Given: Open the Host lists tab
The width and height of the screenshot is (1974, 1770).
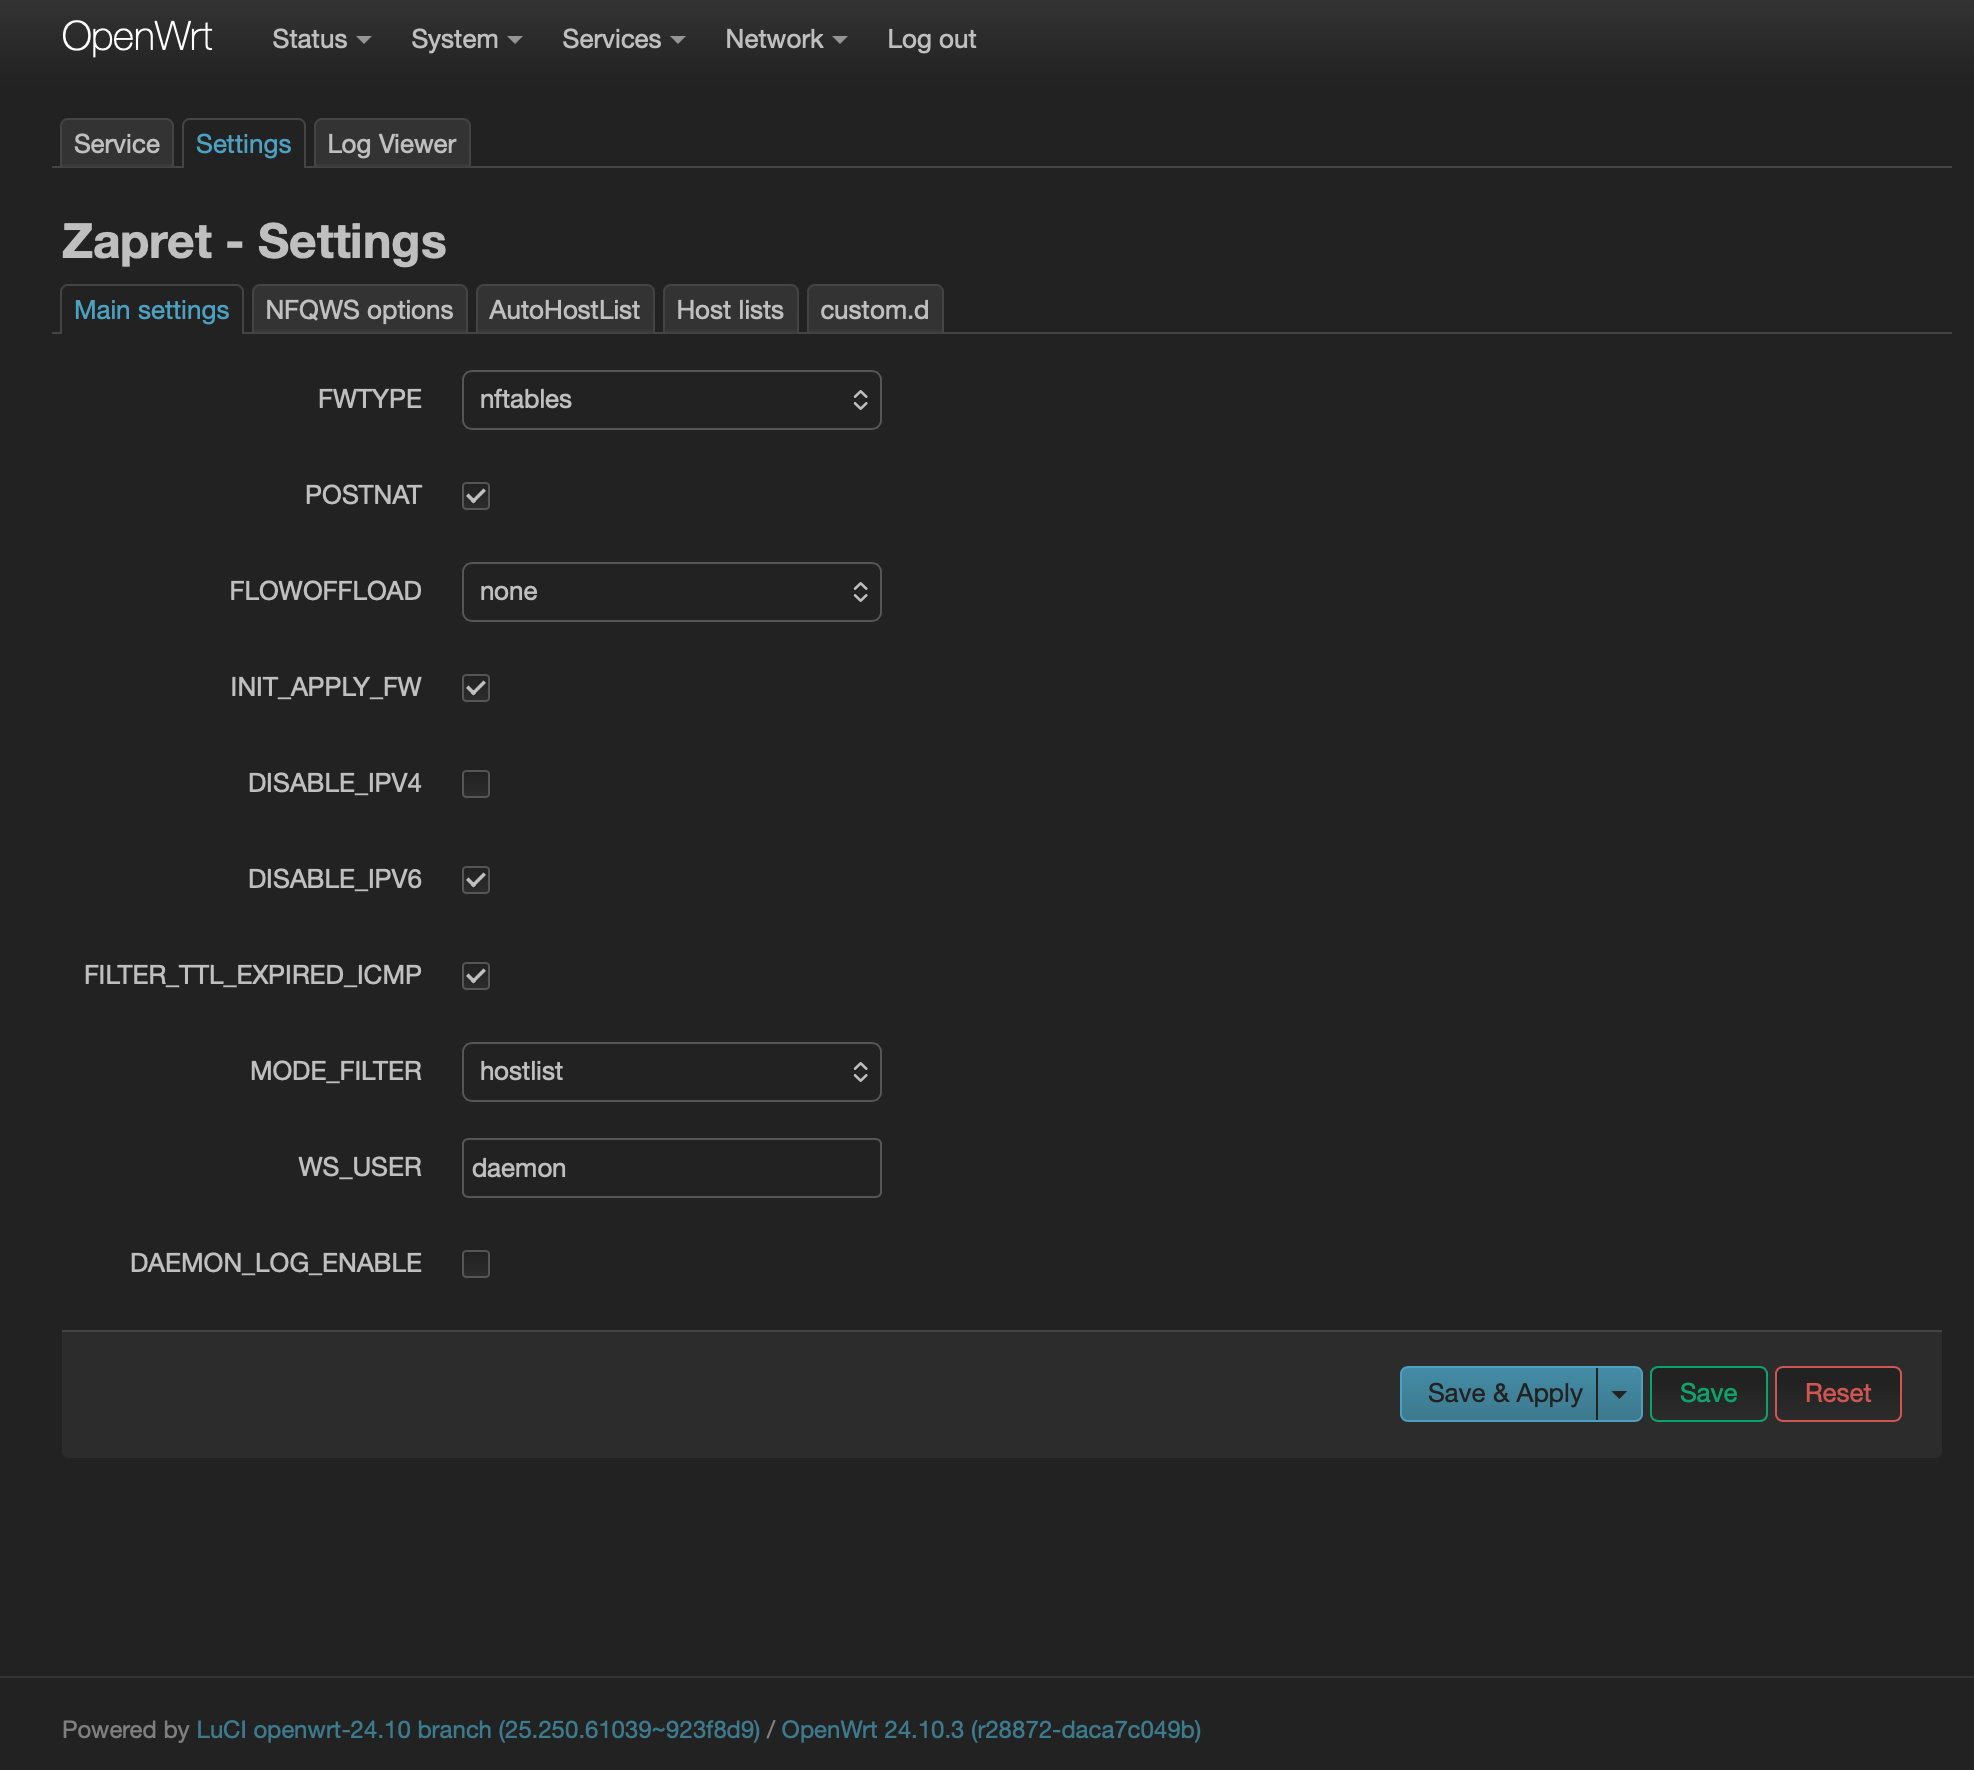Looking at the screenshot, I should [730, 309].
